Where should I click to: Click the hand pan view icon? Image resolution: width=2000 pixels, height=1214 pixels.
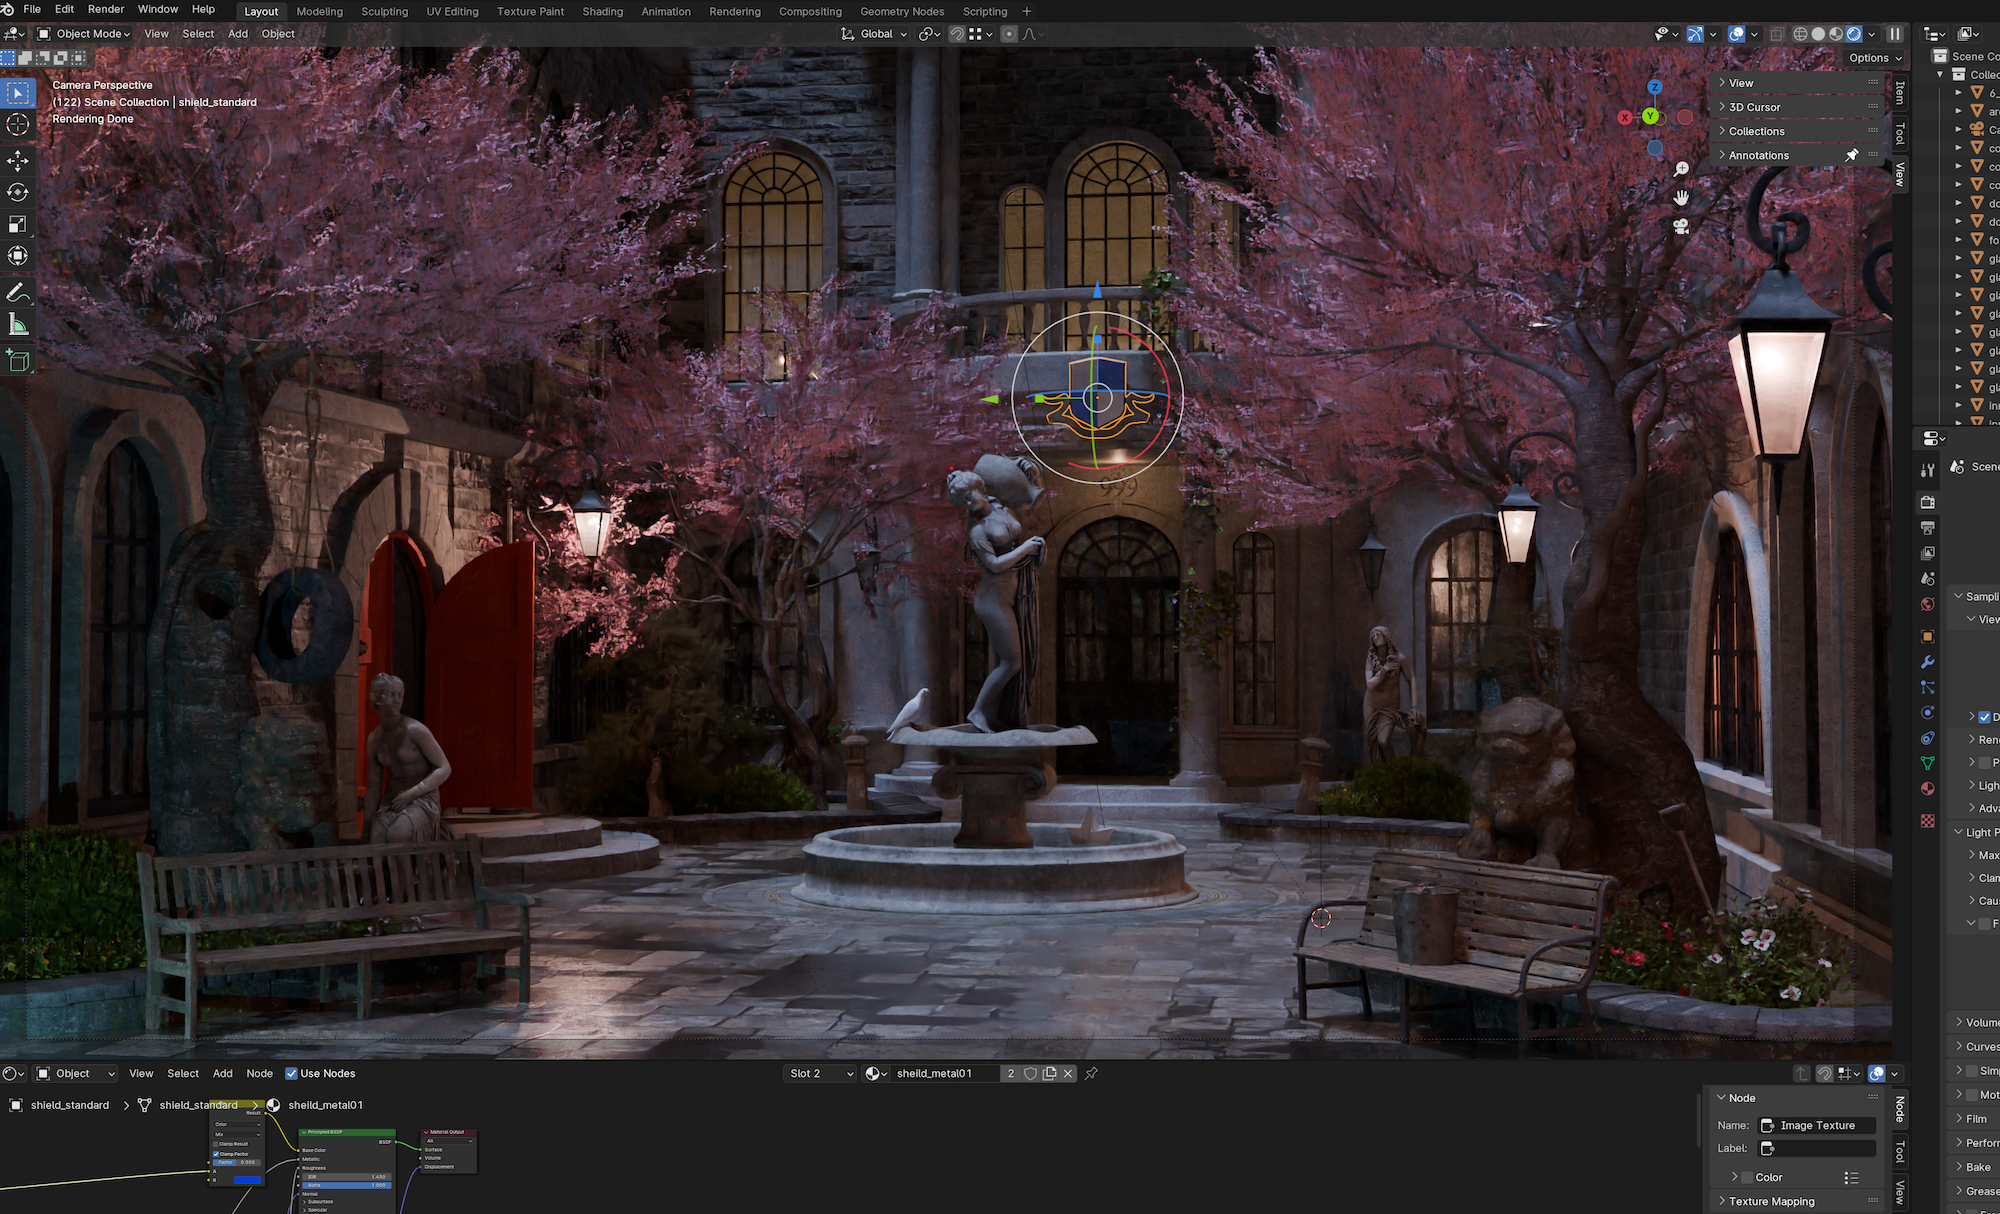pos(1681,198)
